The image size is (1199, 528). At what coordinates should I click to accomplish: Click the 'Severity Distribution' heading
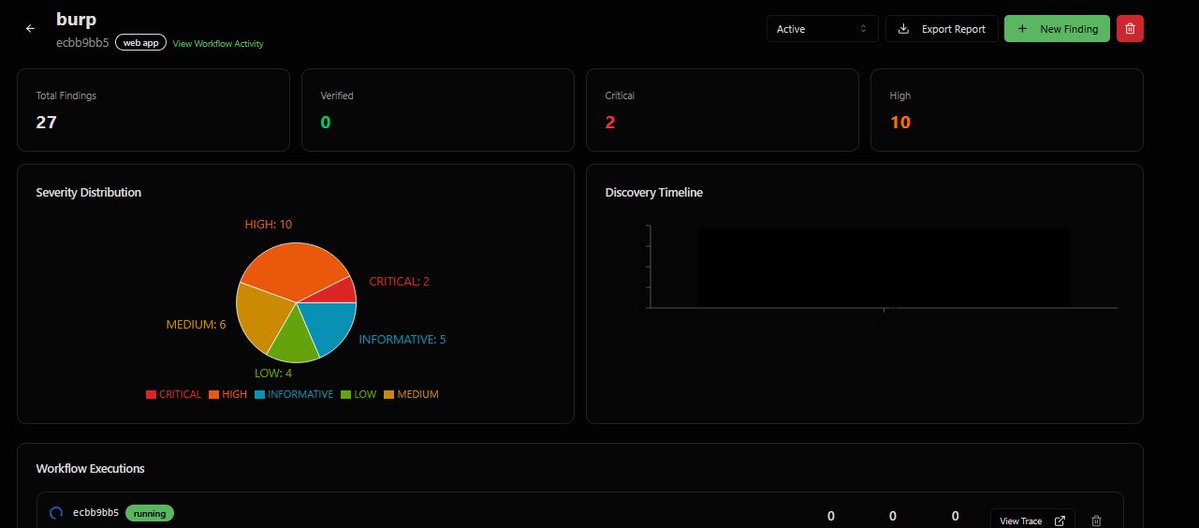[89, 192]
